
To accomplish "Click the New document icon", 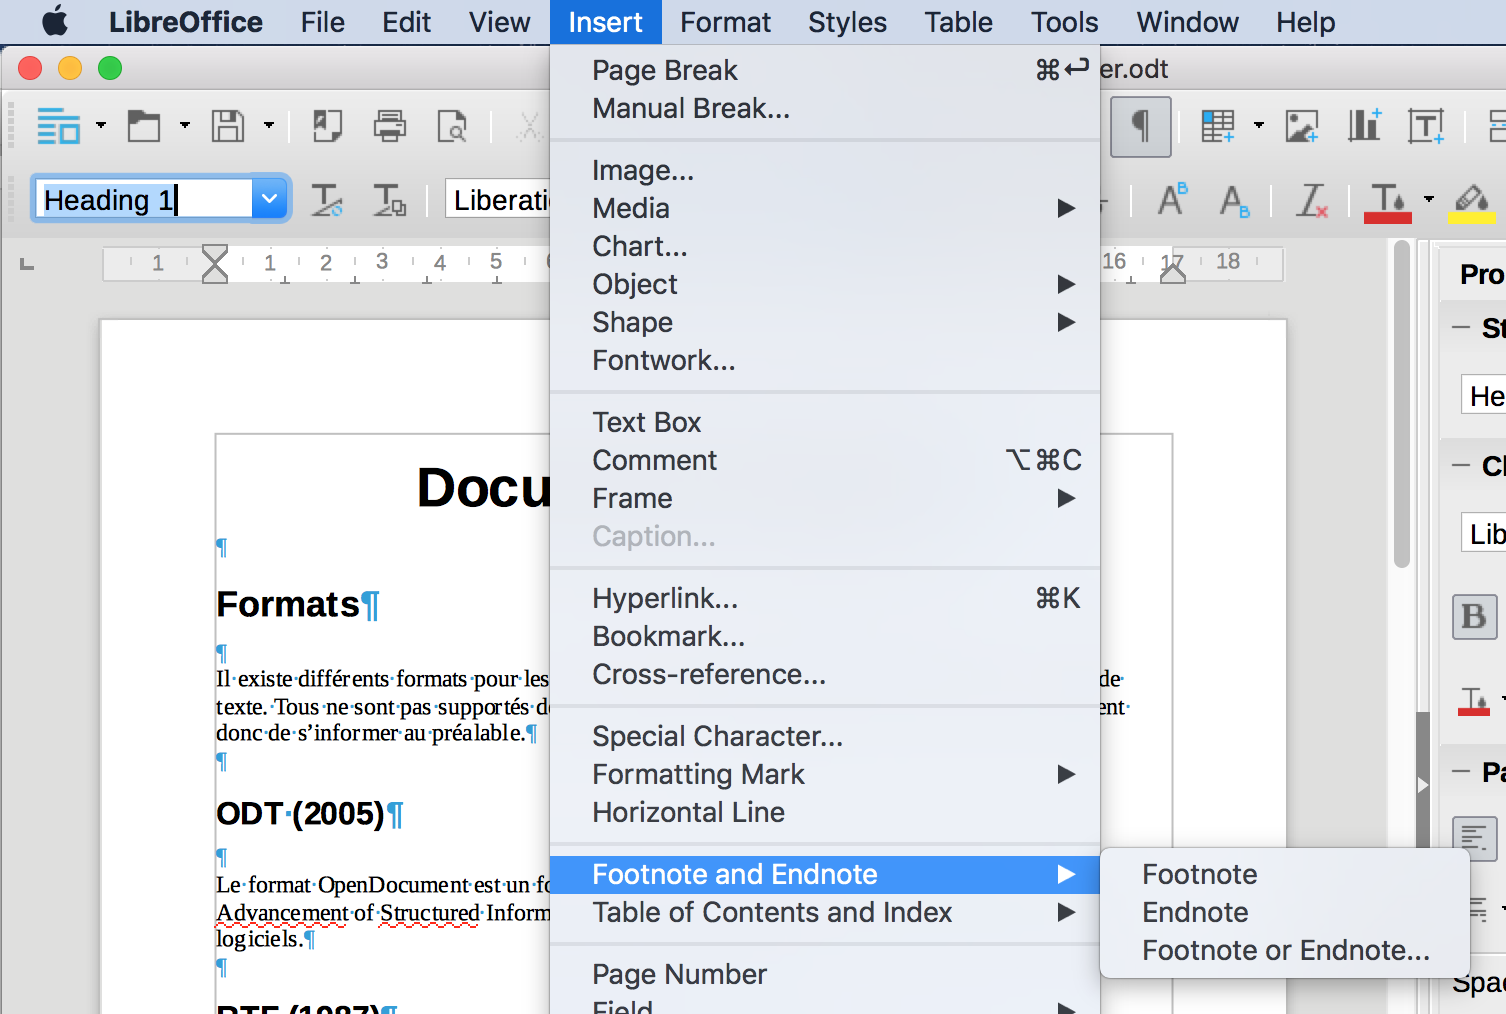I will click(x=58, y=126).
